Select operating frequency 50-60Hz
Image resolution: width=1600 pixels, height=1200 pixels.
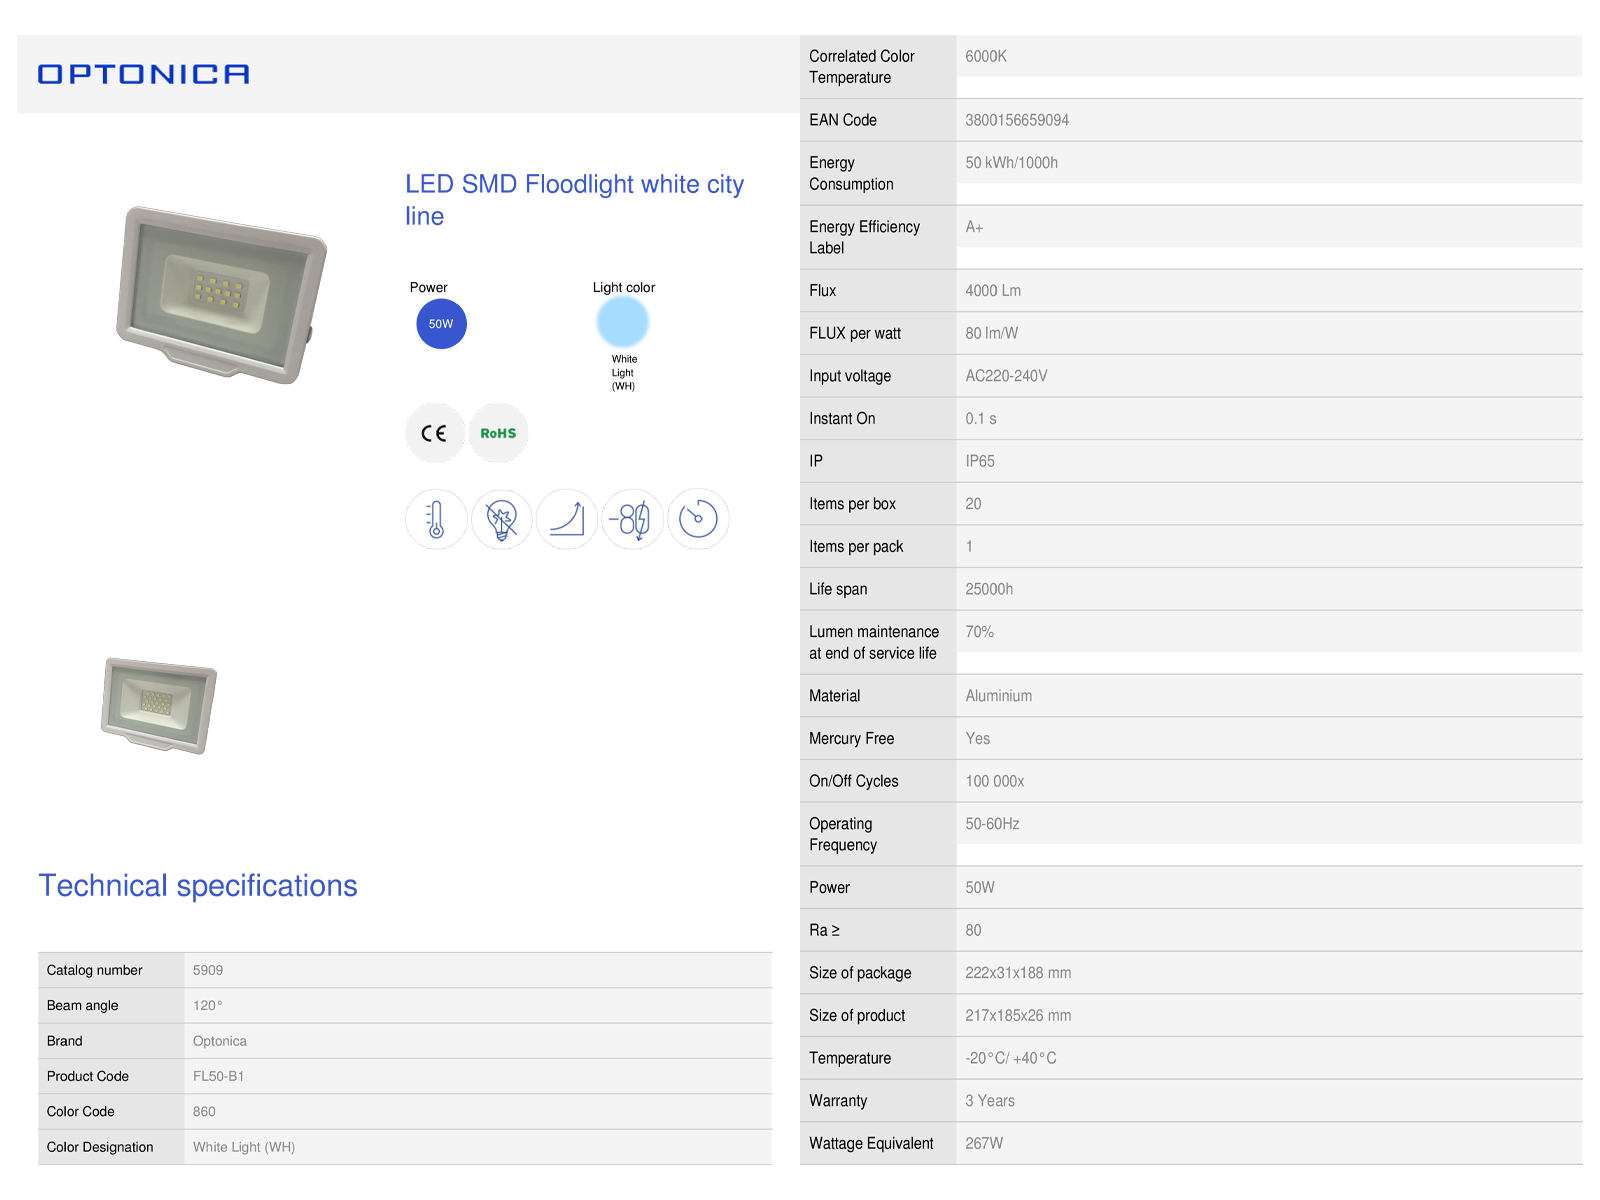coord(992,824)
